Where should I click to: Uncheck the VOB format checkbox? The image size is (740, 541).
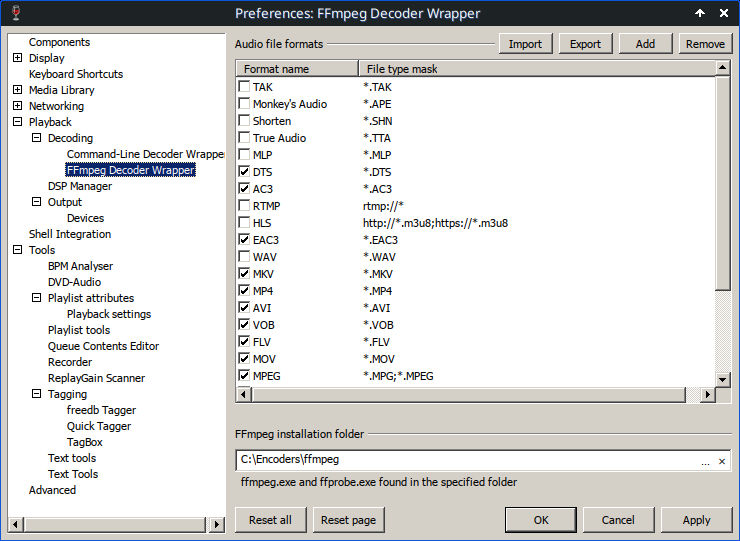[244, 324]
